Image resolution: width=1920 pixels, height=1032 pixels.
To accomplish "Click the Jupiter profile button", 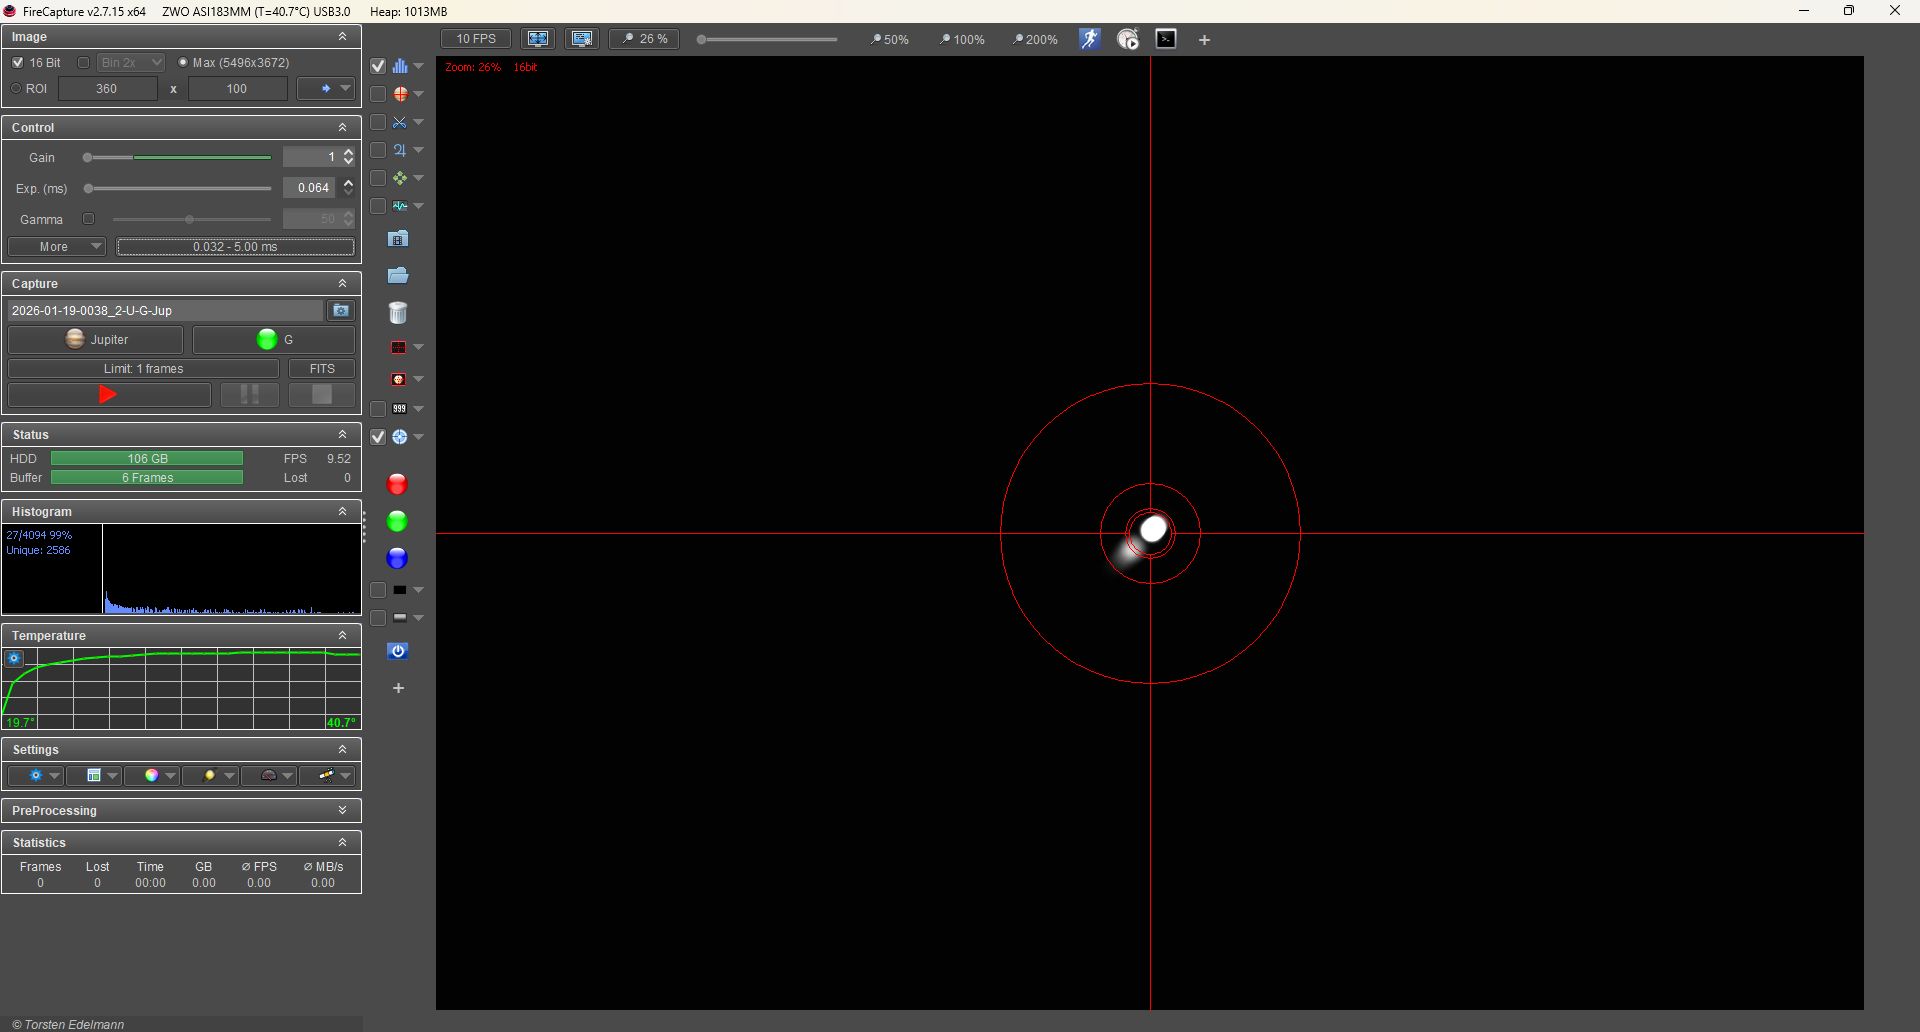I will [x=96, y=340].
